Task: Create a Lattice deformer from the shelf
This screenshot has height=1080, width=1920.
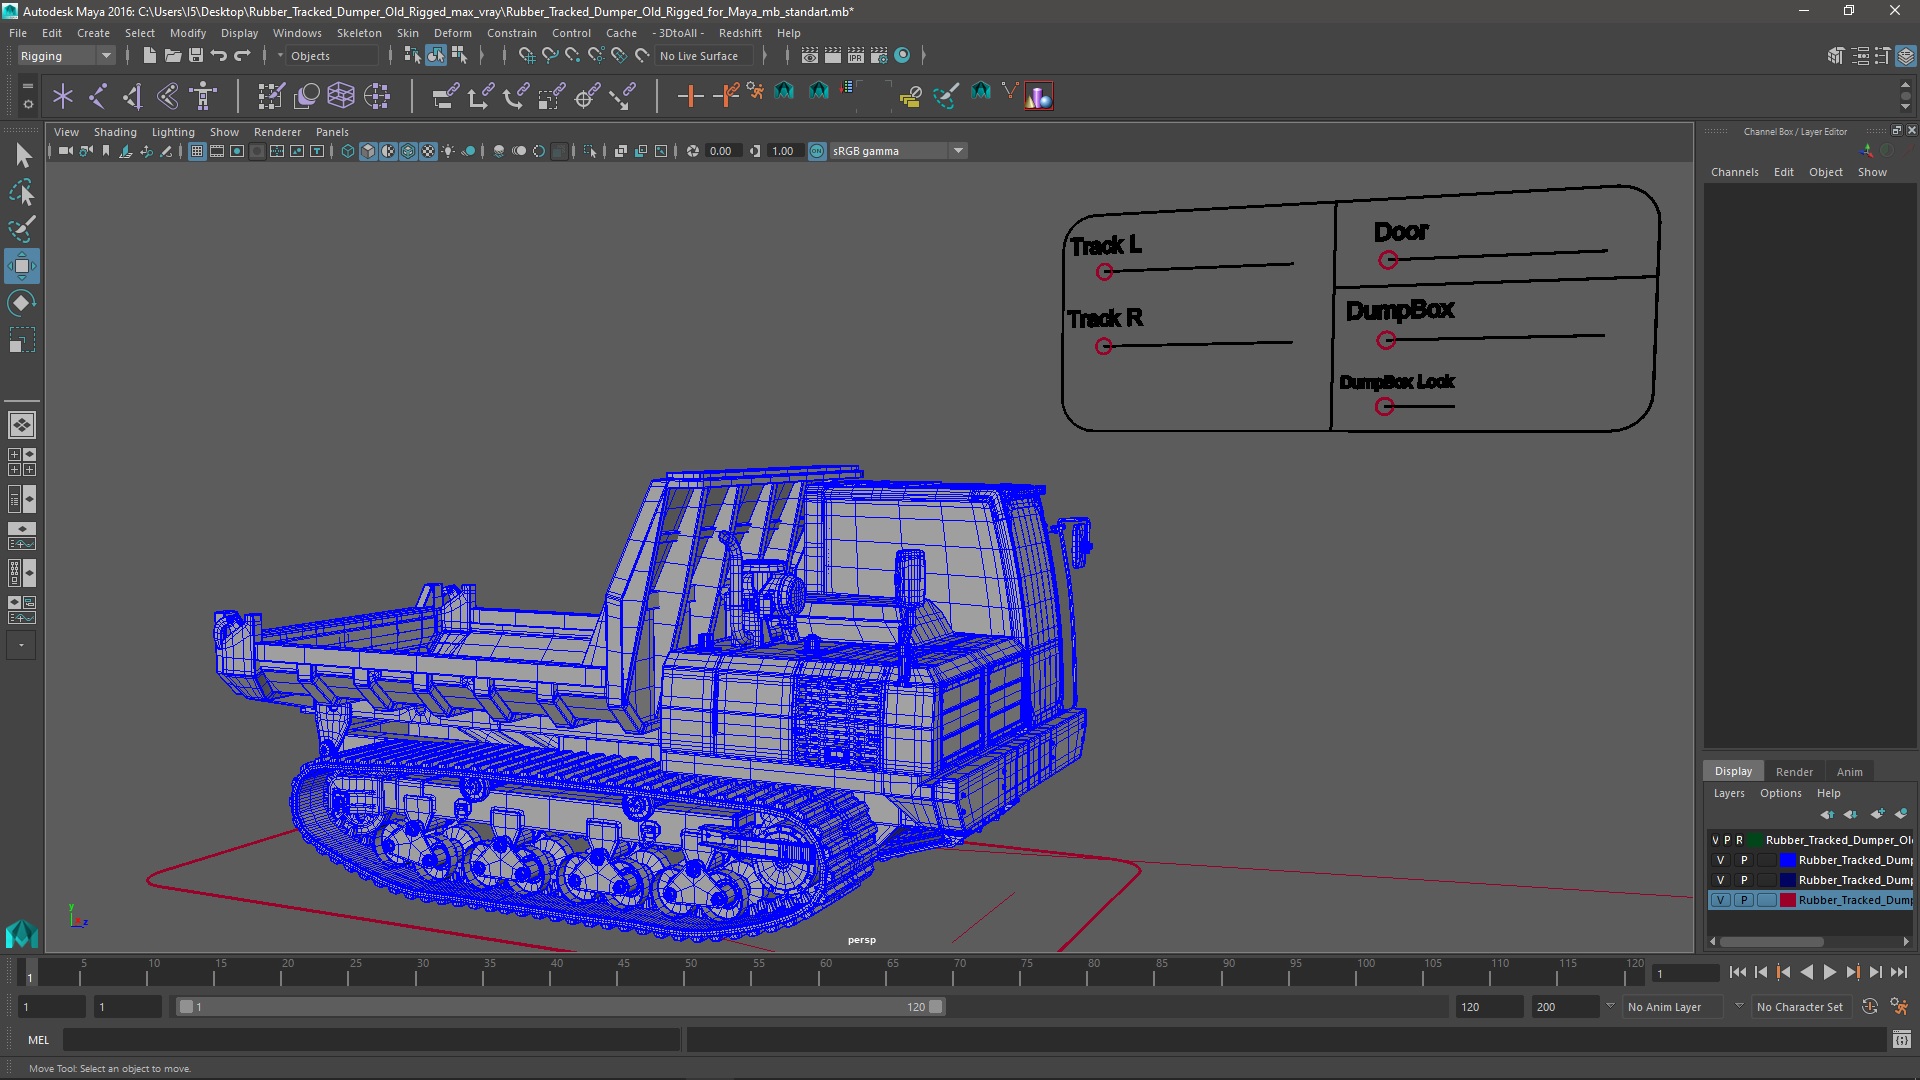Action: click(341, 96)
